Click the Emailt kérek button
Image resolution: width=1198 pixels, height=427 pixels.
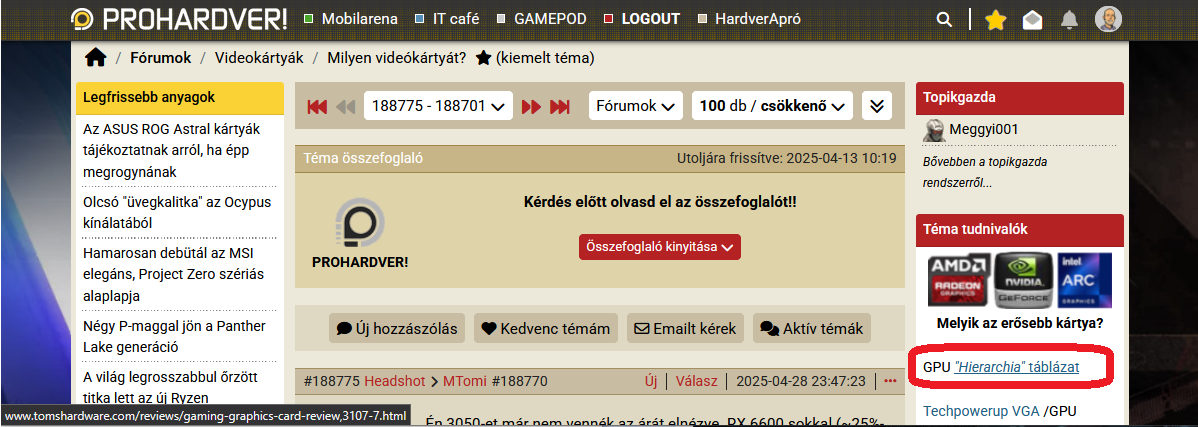pyautogui.click(x=685, y=328)
